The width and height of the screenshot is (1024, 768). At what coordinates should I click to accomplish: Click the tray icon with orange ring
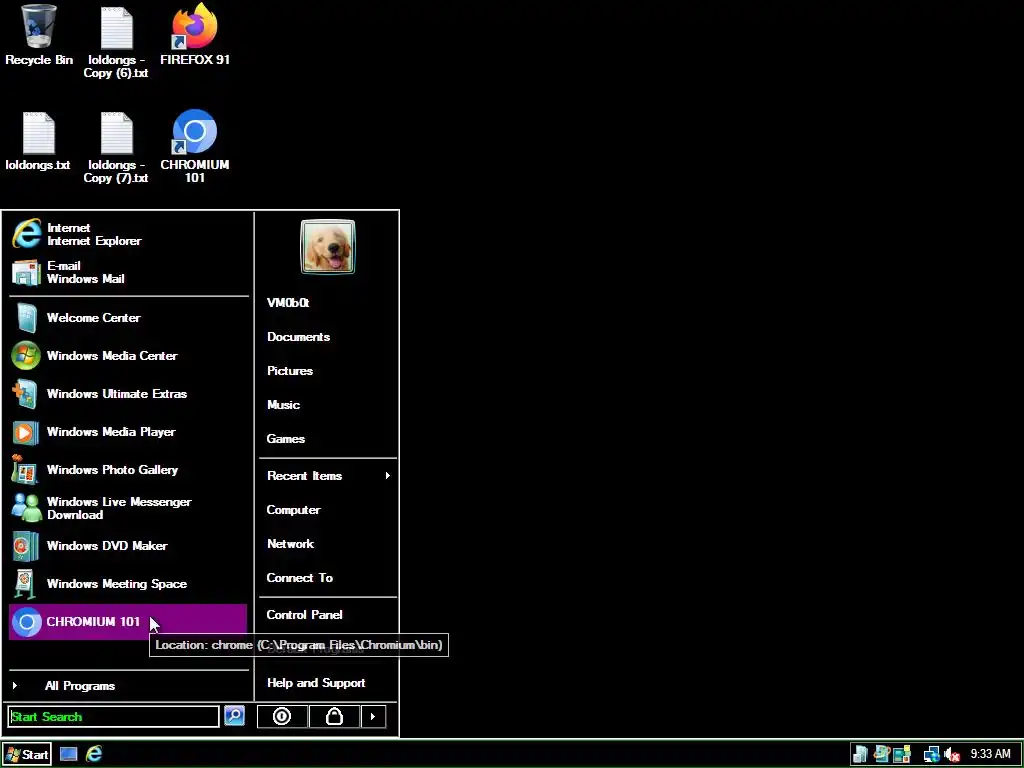(x=882, y=754)
